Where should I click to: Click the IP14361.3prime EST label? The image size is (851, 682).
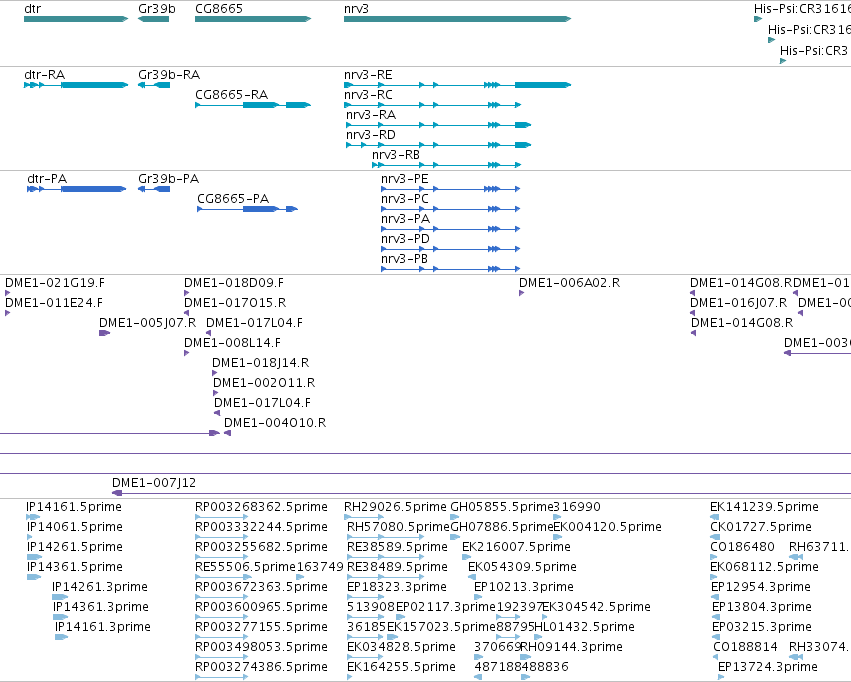[101, 608]
